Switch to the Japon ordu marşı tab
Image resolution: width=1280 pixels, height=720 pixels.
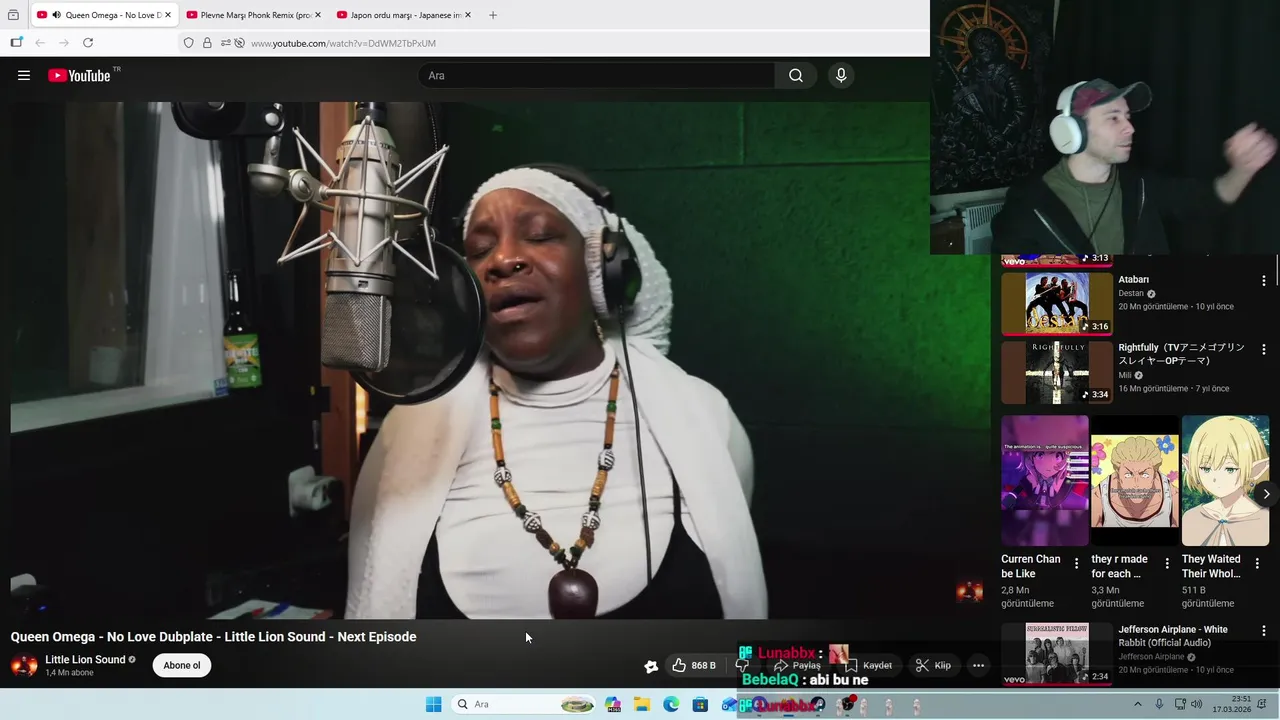(405, 15)
